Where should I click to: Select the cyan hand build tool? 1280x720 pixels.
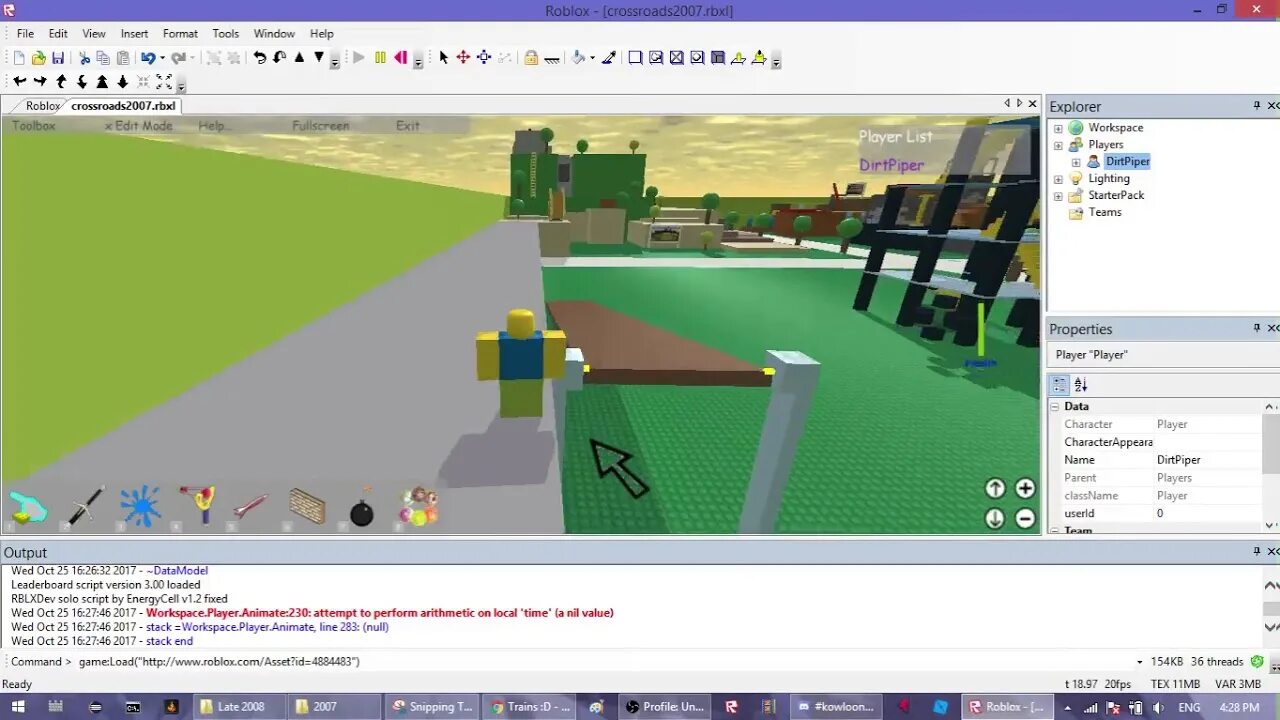[27, 507]
